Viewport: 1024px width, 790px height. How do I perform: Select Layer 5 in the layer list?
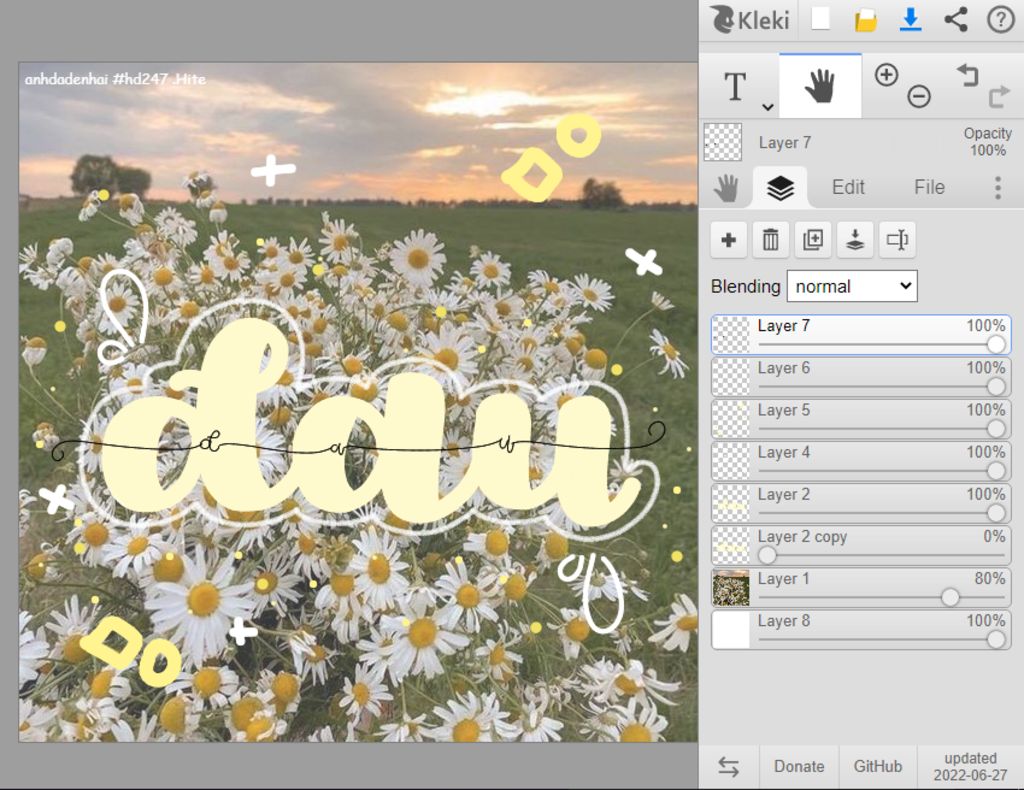(861, 419)
